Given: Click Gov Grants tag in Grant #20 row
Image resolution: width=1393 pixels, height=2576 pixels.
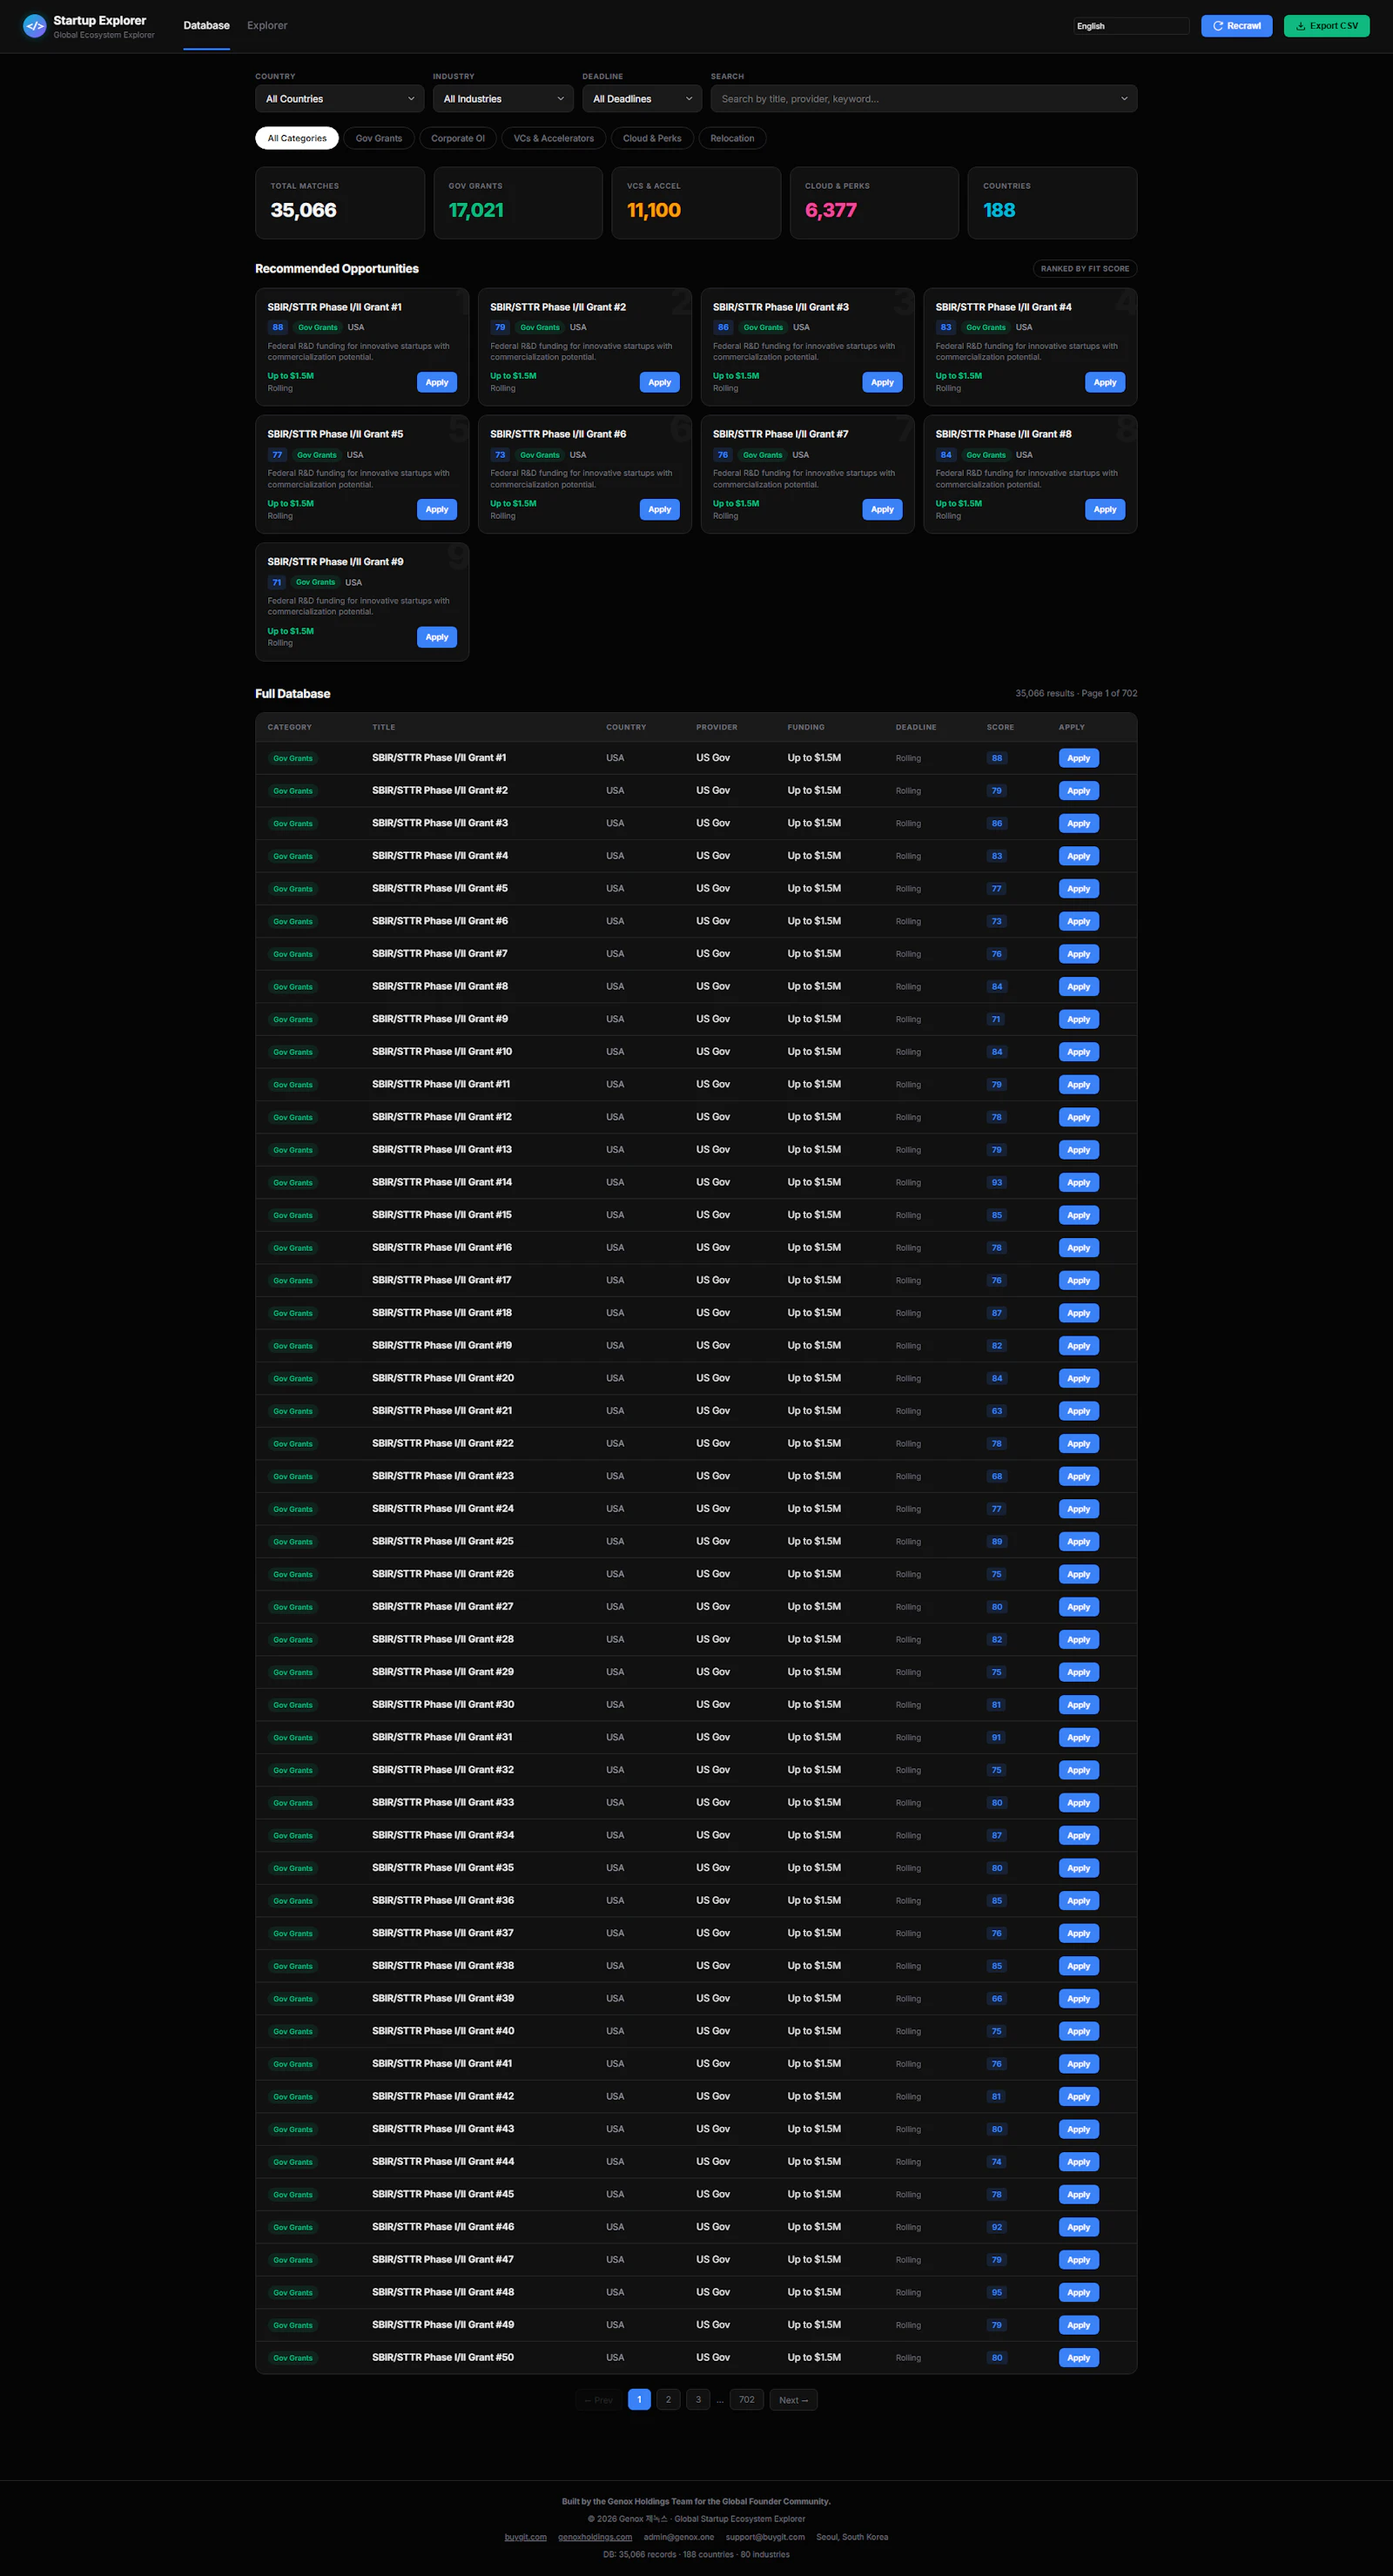Looking at the screenshot, I should click(x=293, y=1378).
